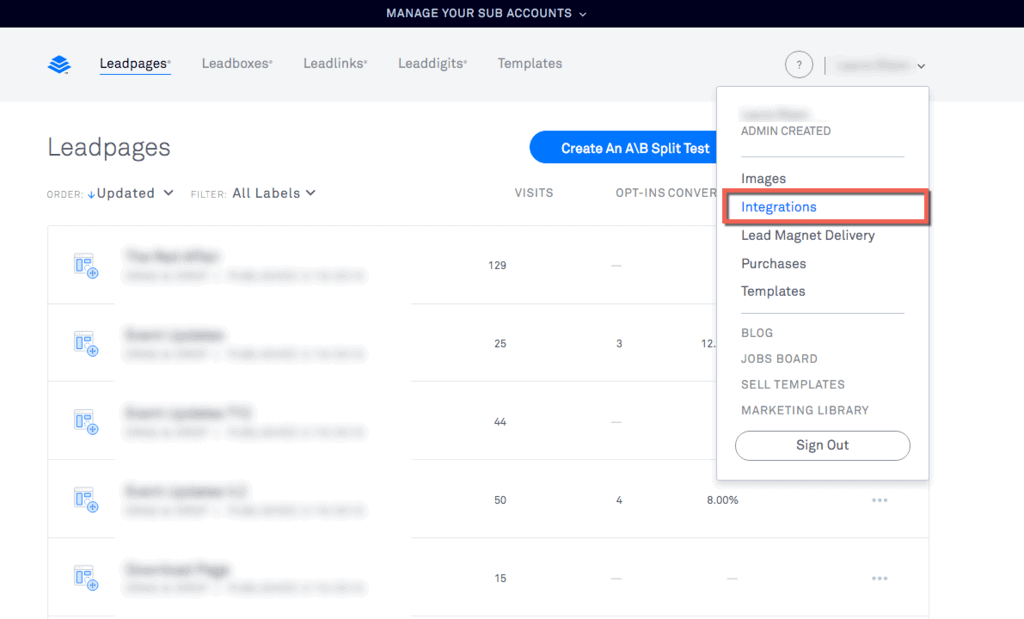
Task: Switch to the Leadboxes tab
Action: (x=236, y=63)
